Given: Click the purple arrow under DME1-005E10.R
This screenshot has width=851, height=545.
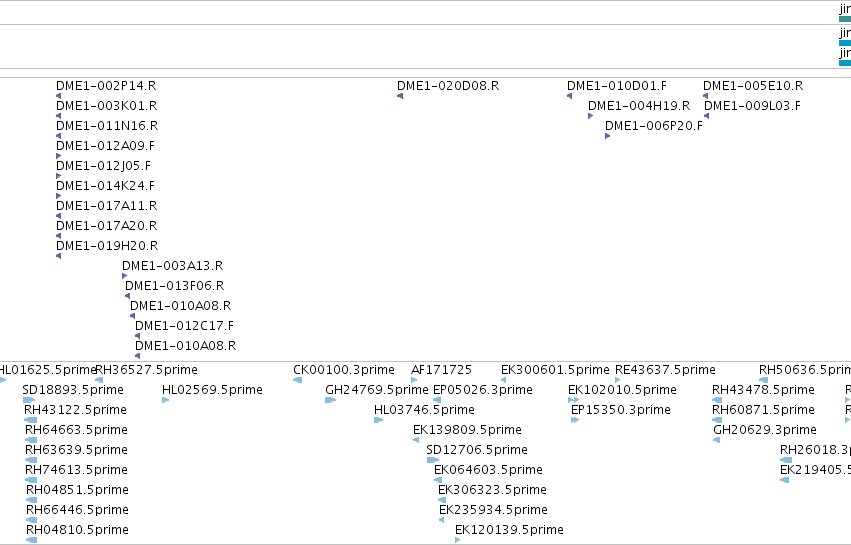Looking at the screenshot, I should point(706,96).
